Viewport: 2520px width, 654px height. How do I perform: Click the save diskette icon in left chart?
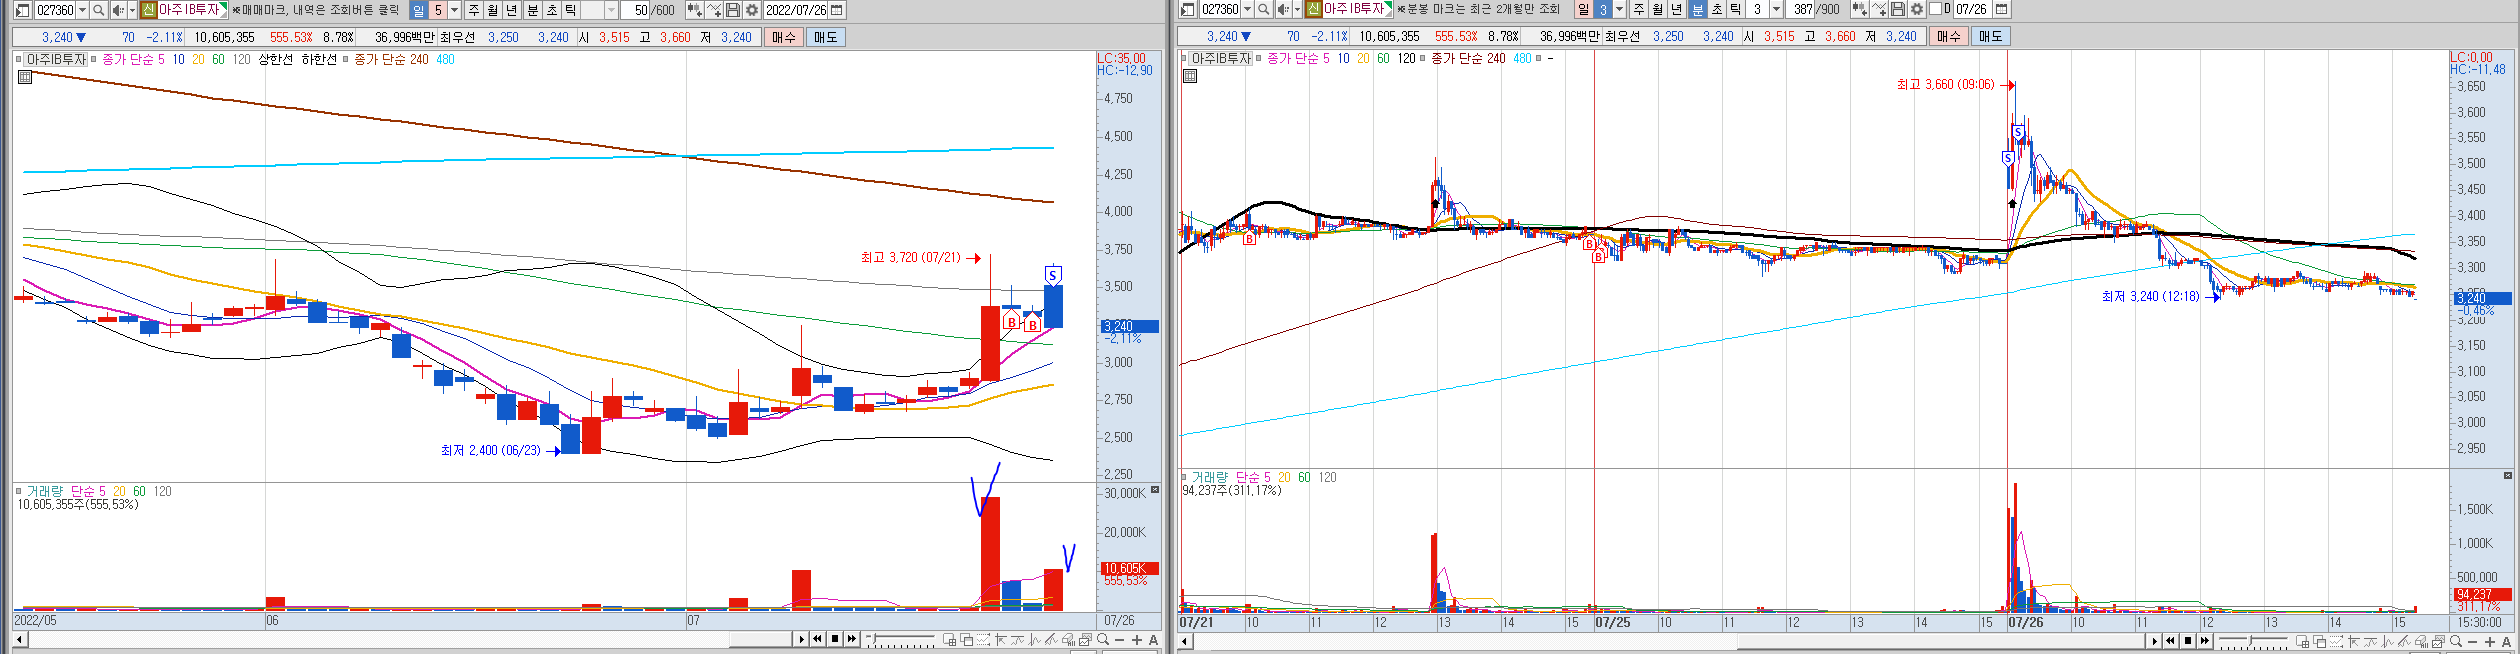[x=733, y=10]
